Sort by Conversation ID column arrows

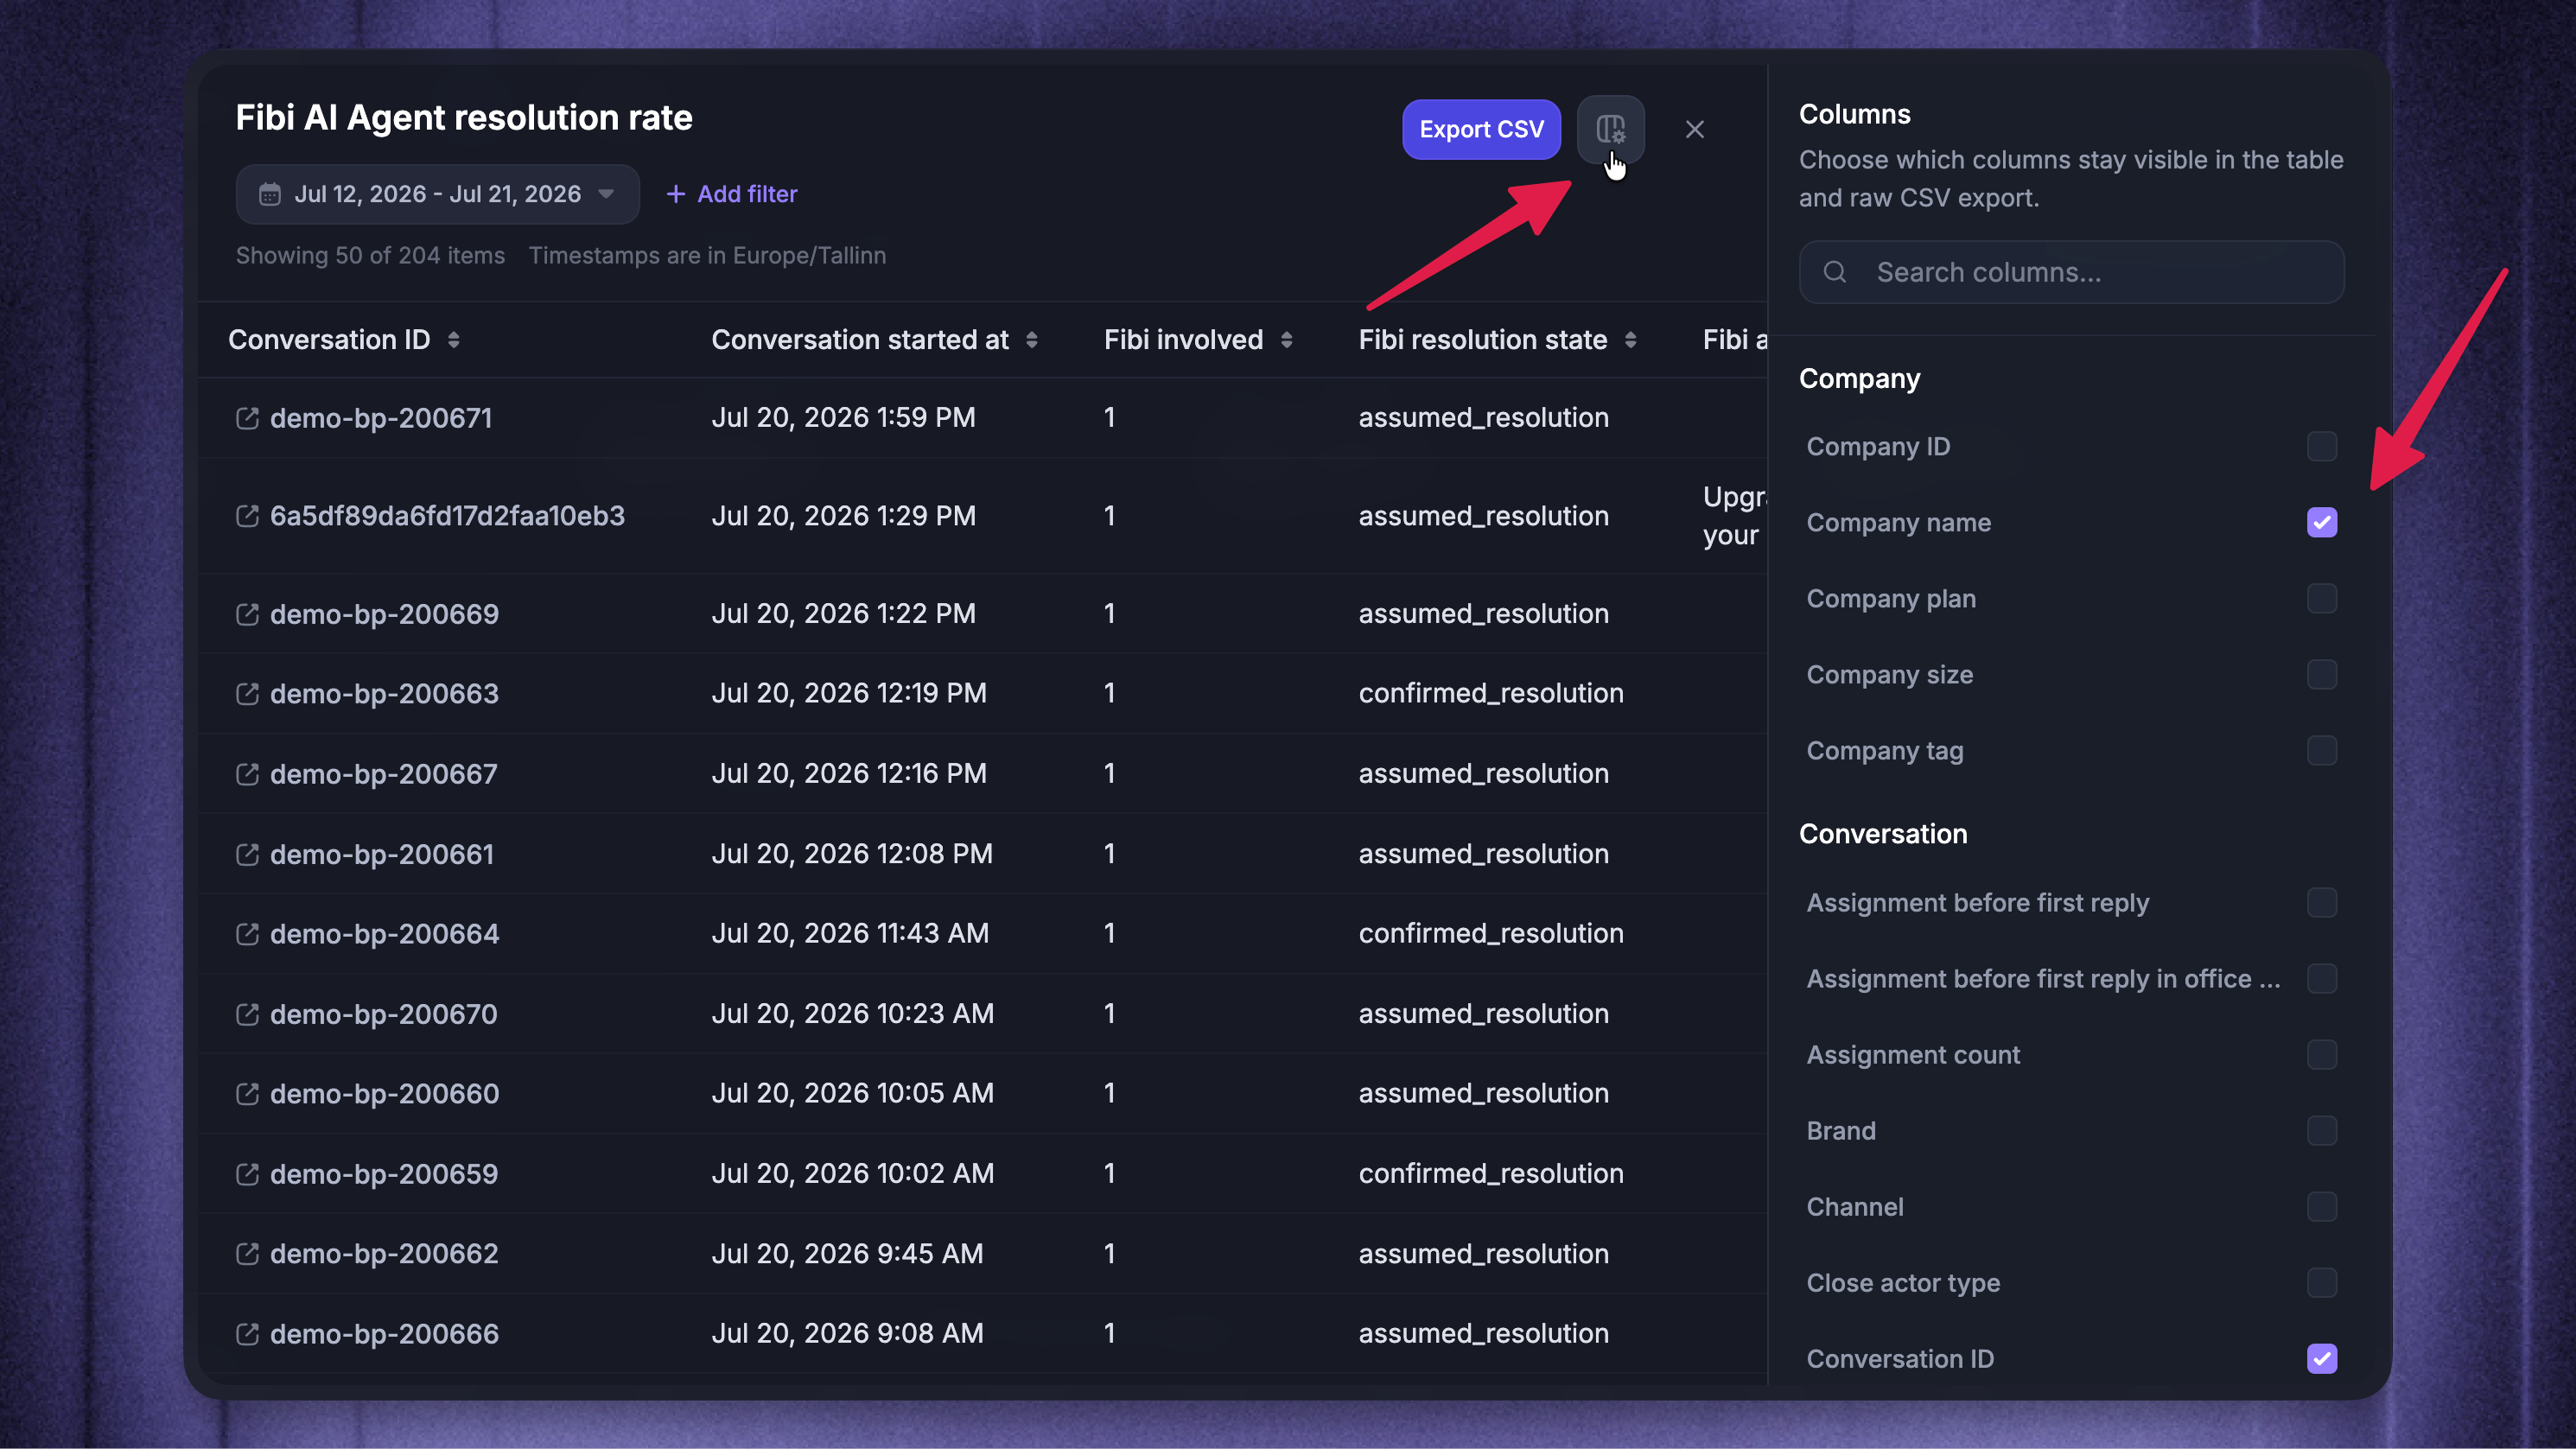pos(454,340)
